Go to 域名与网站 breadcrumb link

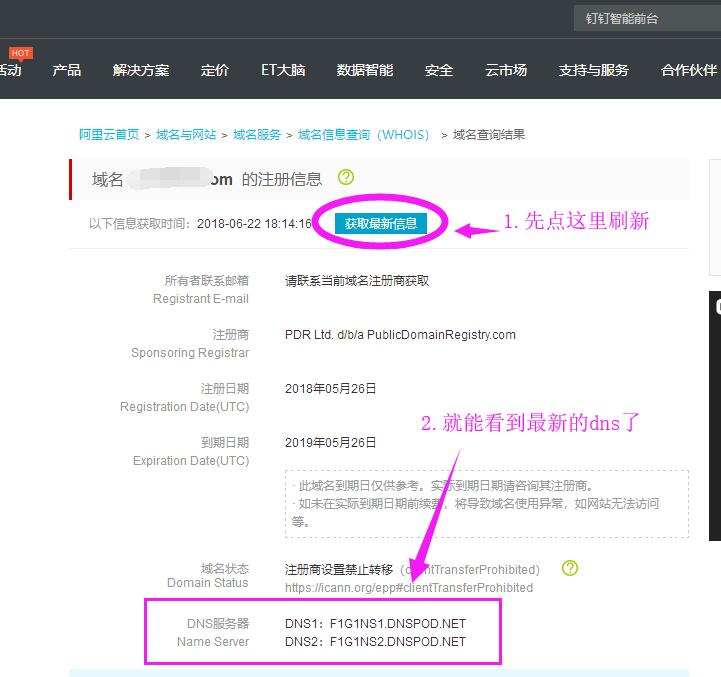[x=186, y=134]
